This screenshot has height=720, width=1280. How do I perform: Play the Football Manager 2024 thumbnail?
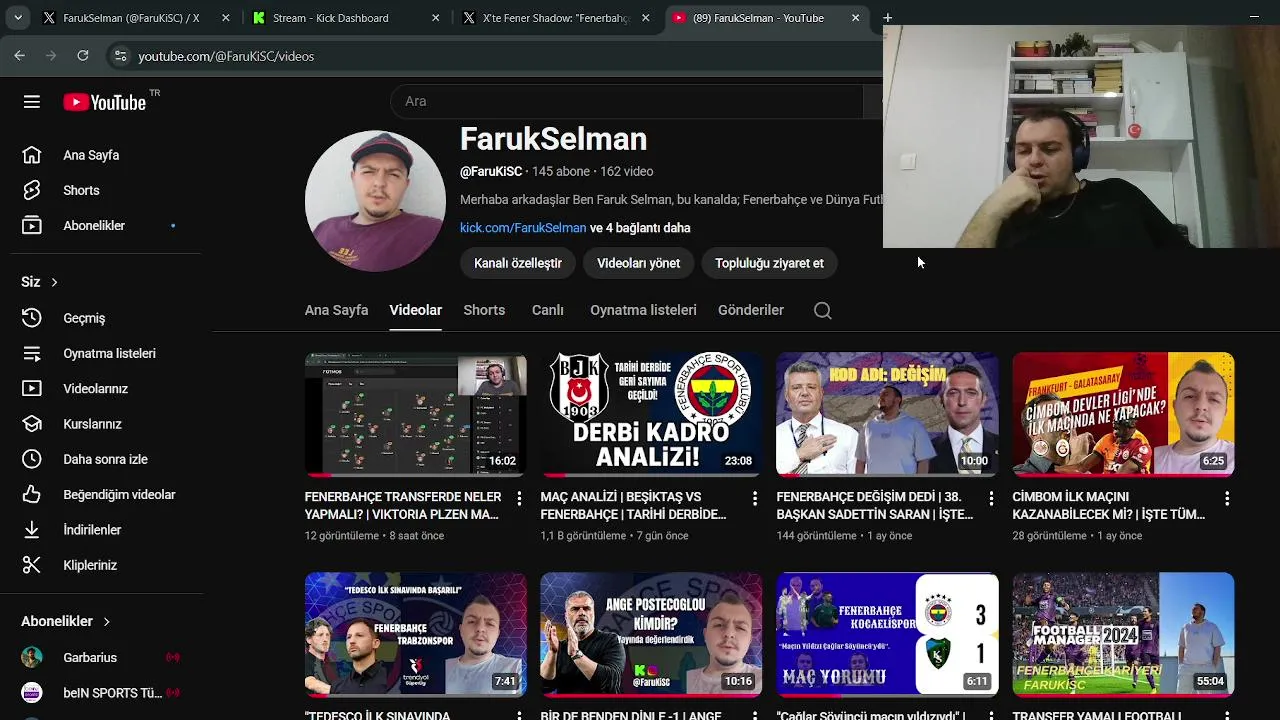click(x=1123, y=634)
